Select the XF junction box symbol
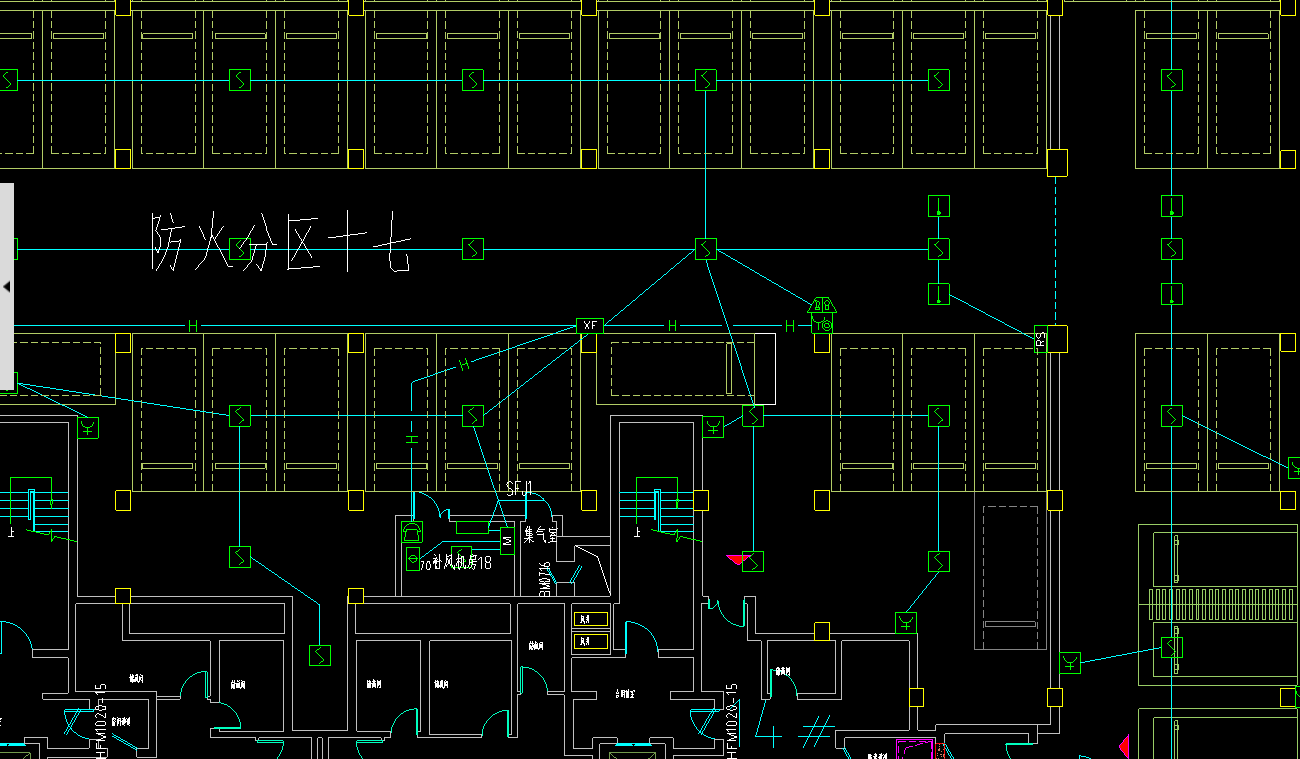This screenshot has height=759, width=1300. tap(590, 326)
